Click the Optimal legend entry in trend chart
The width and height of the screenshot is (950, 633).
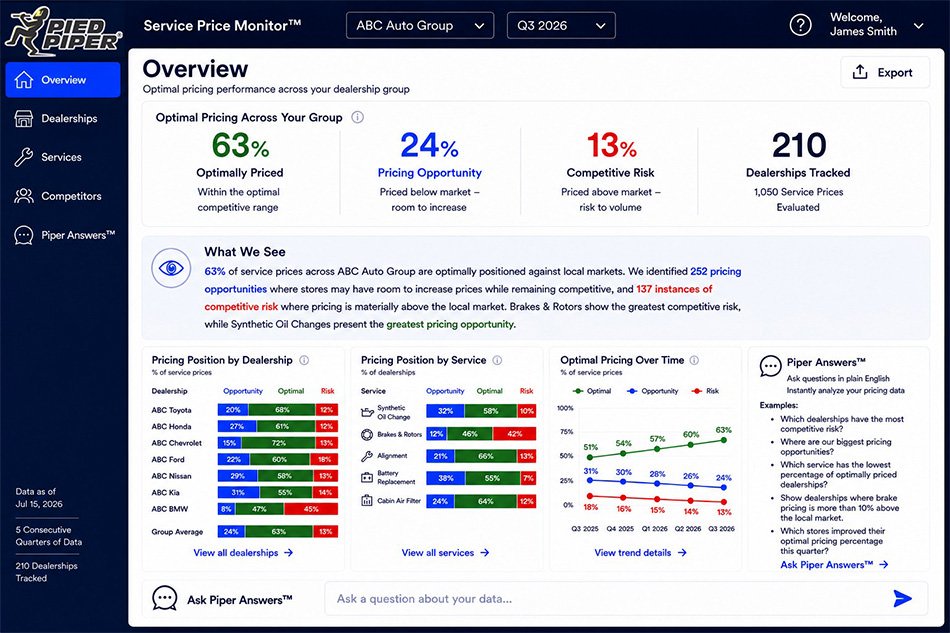(x=592, y=391)
